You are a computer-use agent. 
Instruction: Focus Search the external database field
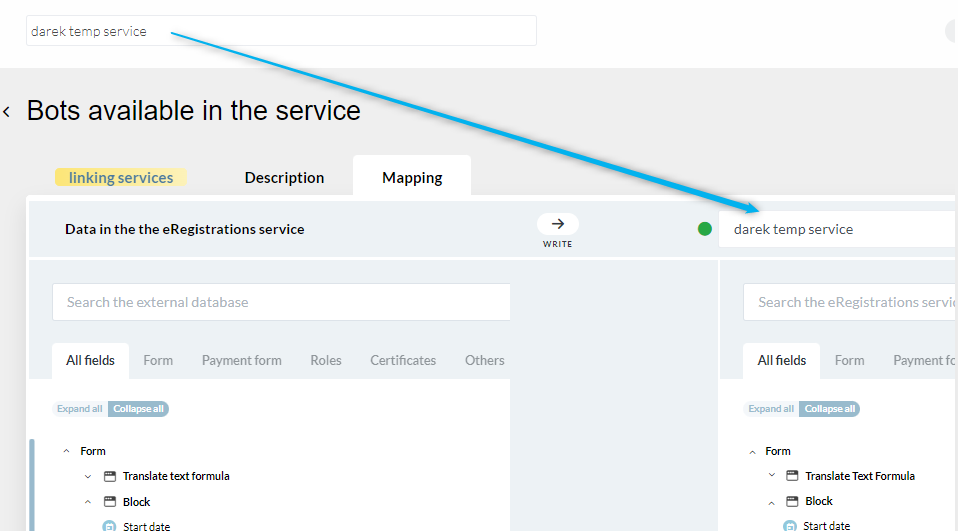281,302
